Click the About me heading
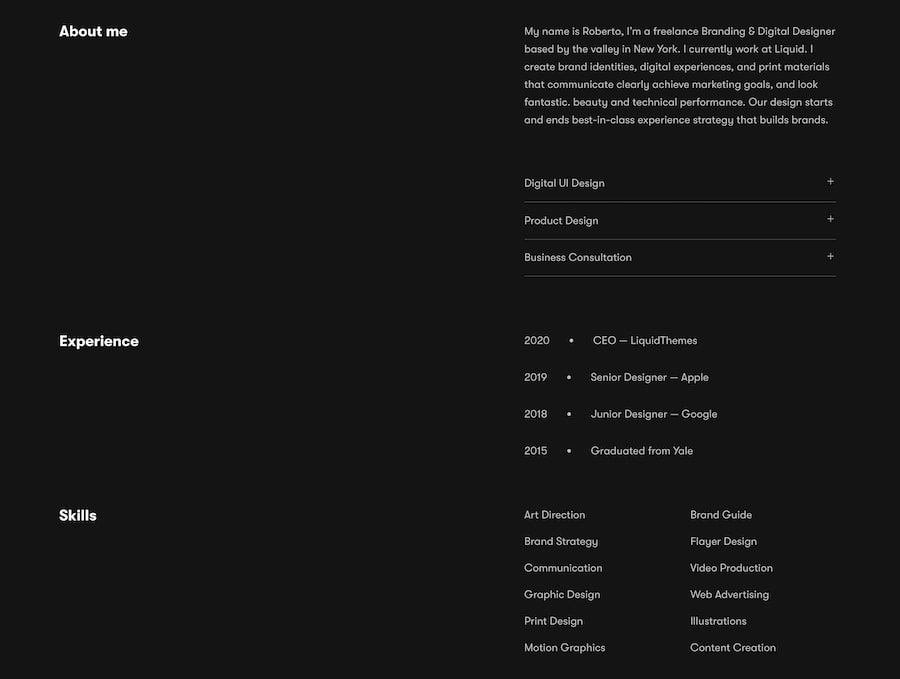 pyautogui.click(x=93, y=31)
